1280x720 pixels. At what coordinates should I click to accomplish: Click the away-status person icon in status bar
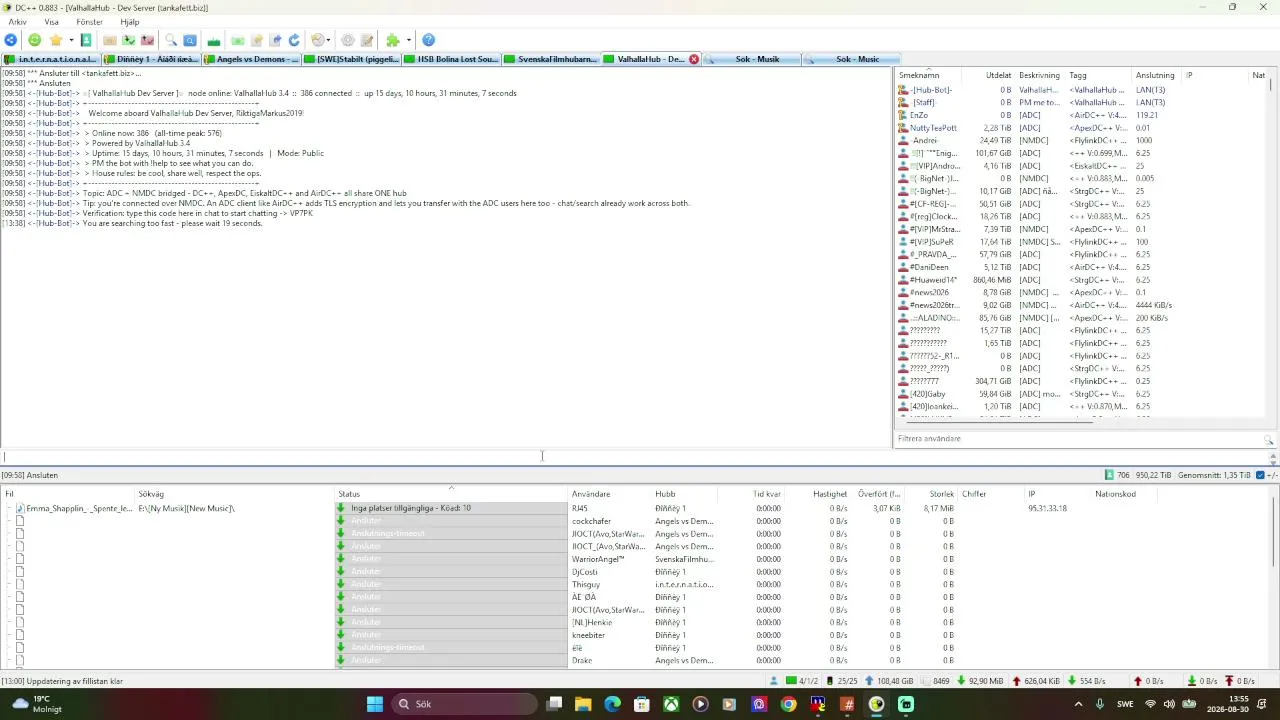774,681
